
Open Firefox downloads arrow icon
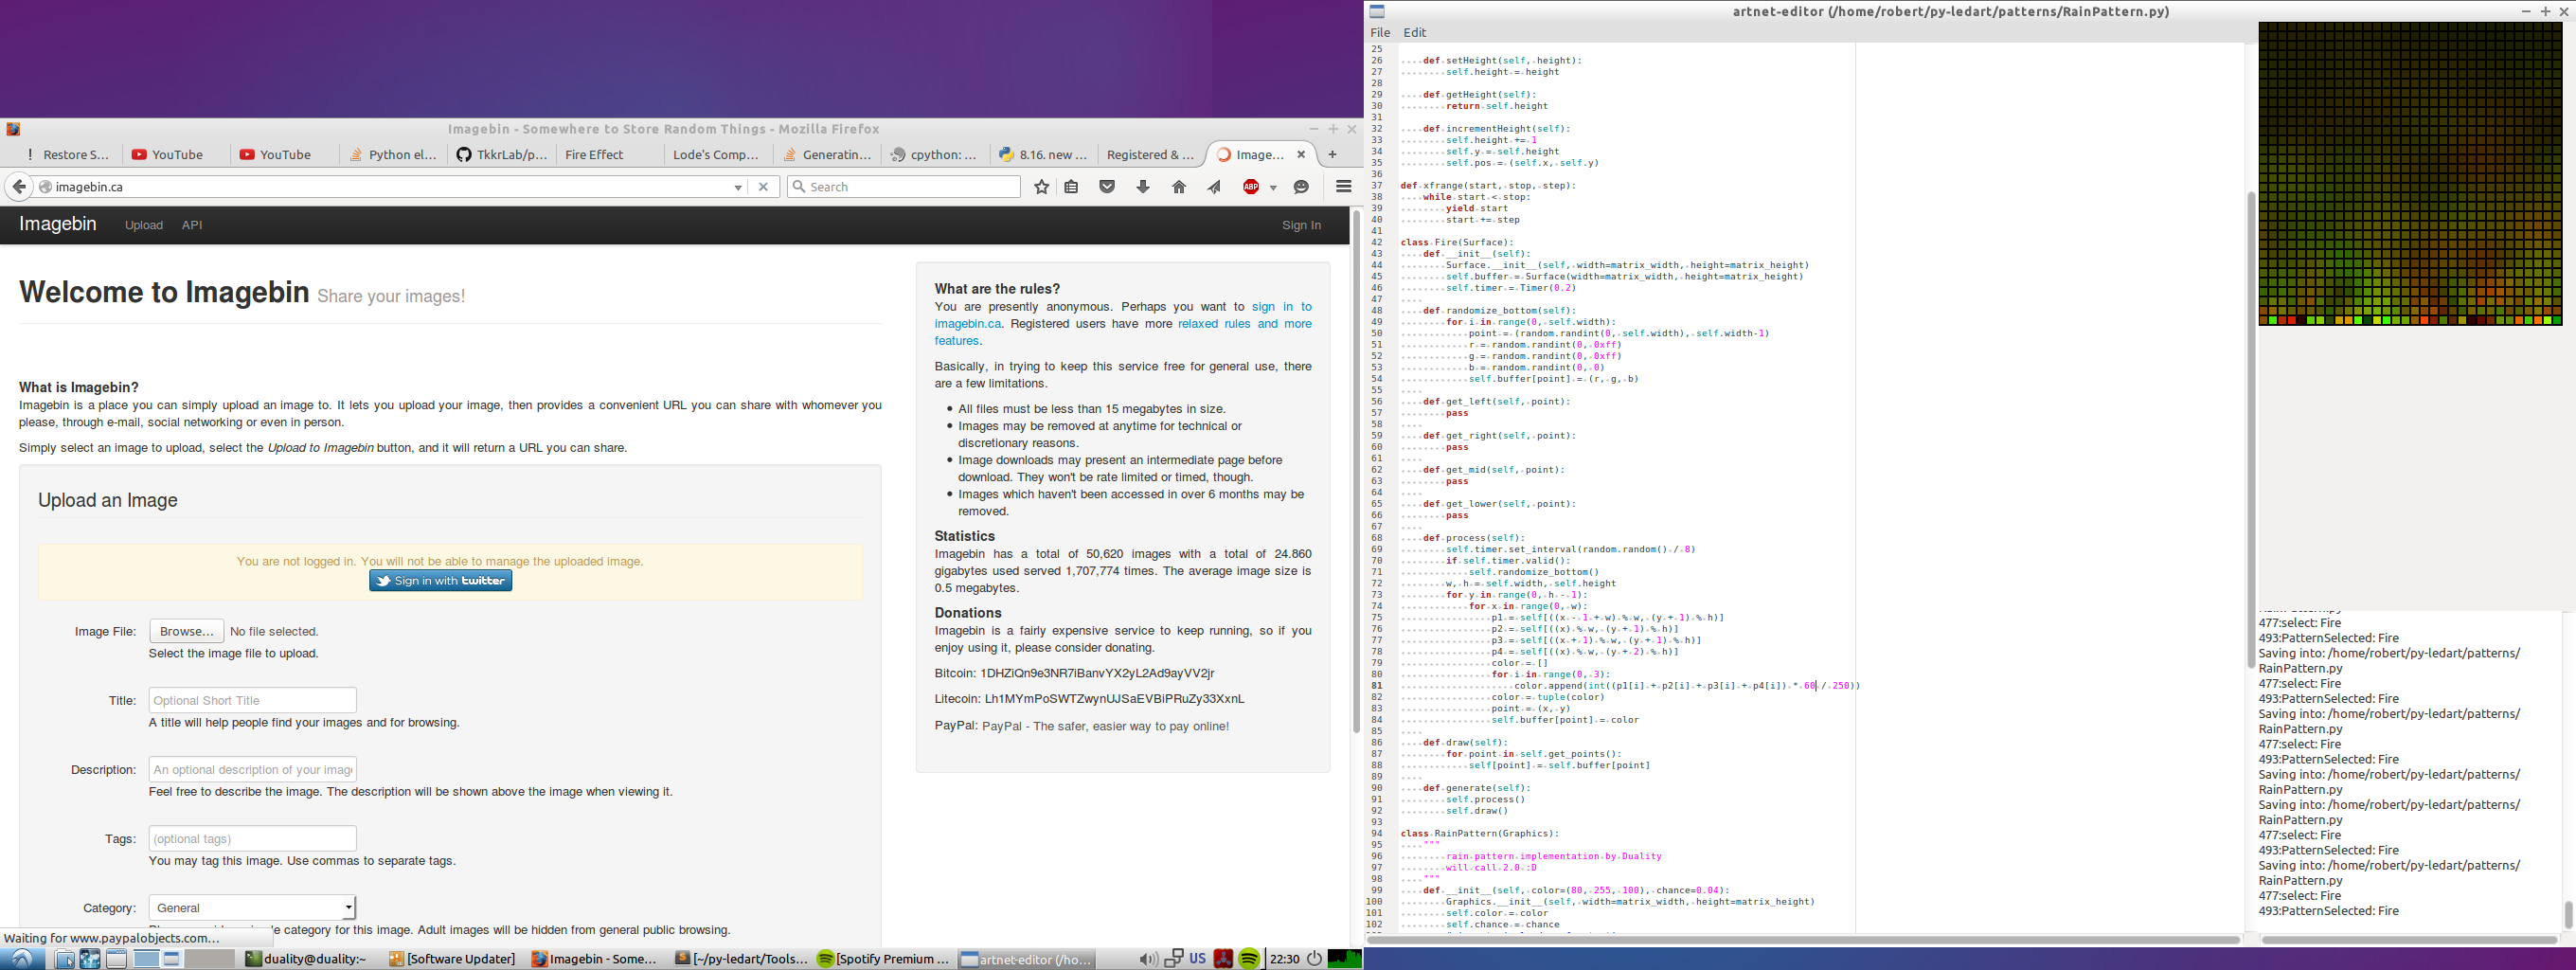[x=1143, y=187]
